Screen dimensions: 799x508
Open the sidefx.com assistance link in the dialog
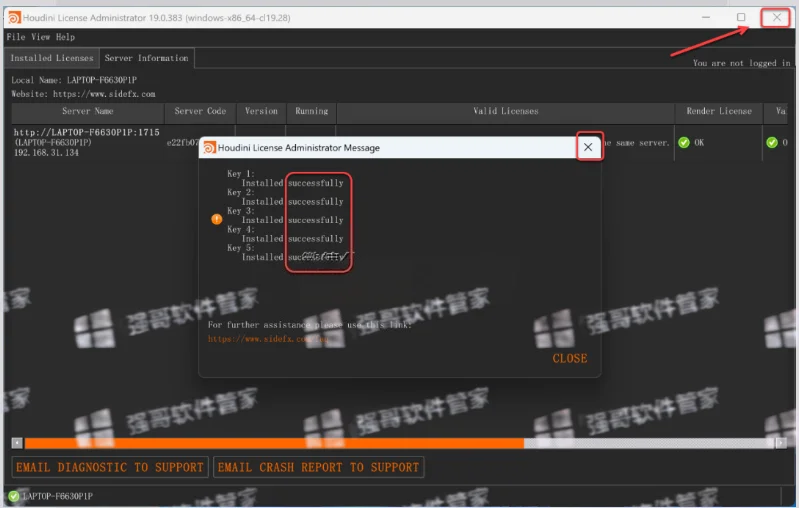268,338
